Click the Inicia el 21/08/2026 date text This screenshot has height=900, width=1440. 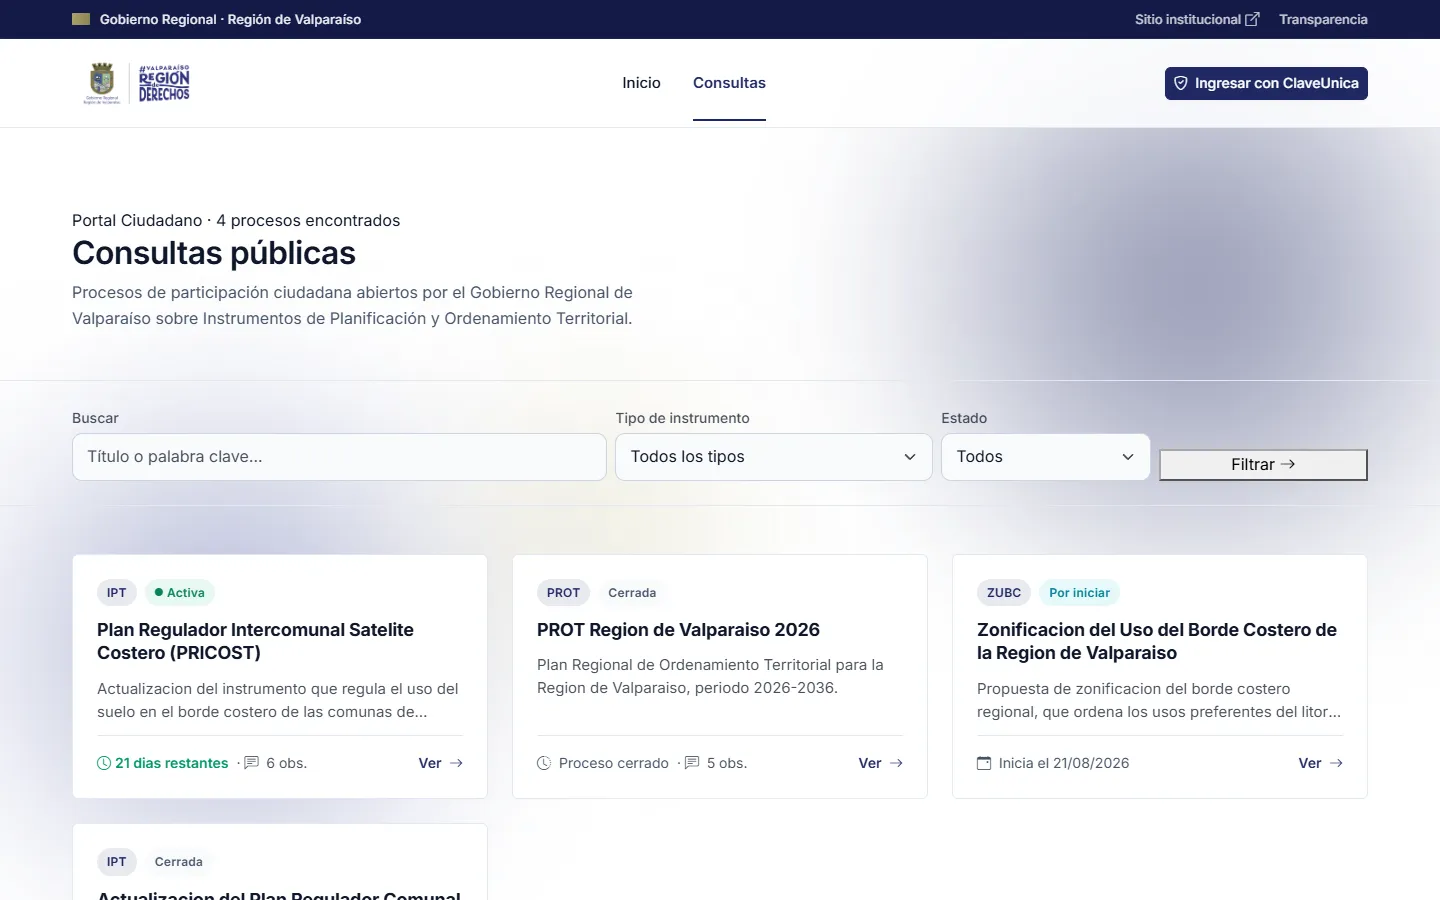click(1064, 763)
